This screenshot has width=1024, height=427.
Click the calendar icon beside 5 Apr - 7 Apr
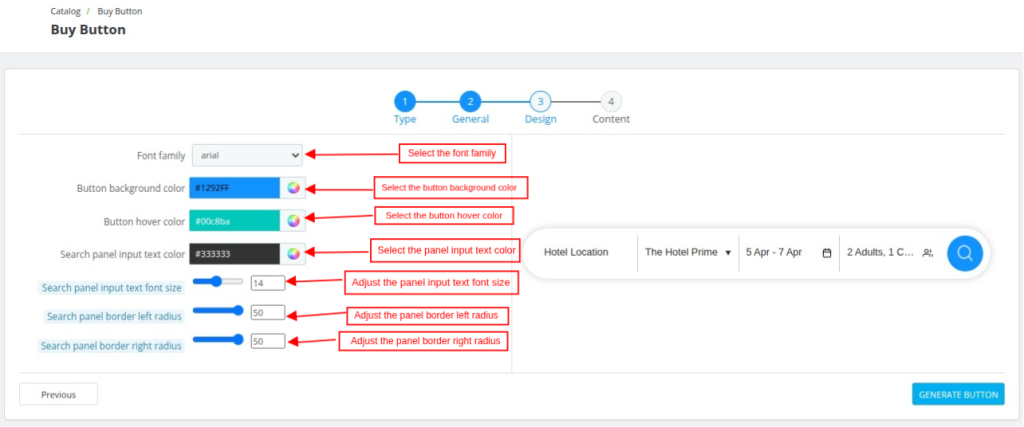(x=827, y=253)
